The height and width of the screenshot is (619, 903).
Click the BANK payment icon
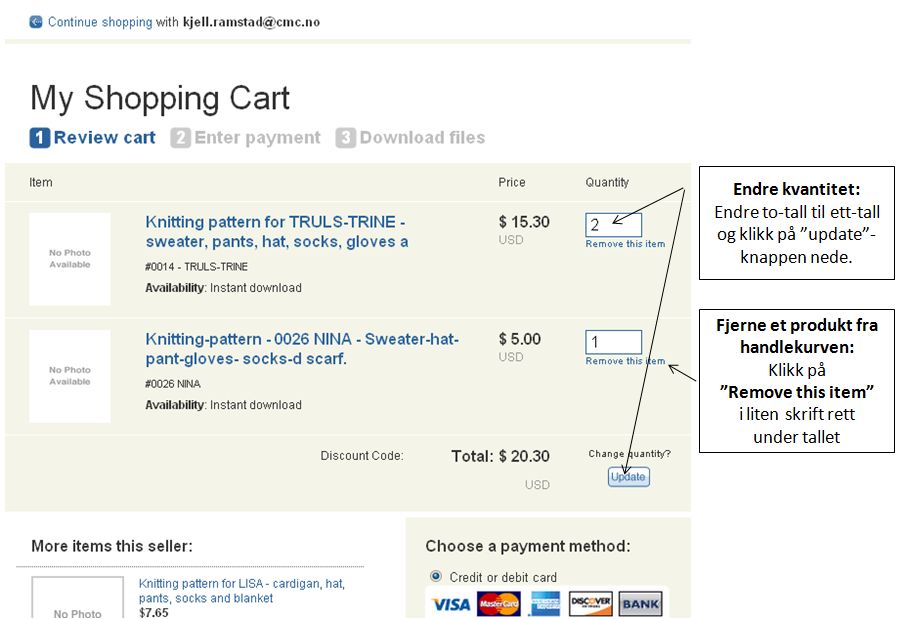pyautogui.click(x=640, y=604)
